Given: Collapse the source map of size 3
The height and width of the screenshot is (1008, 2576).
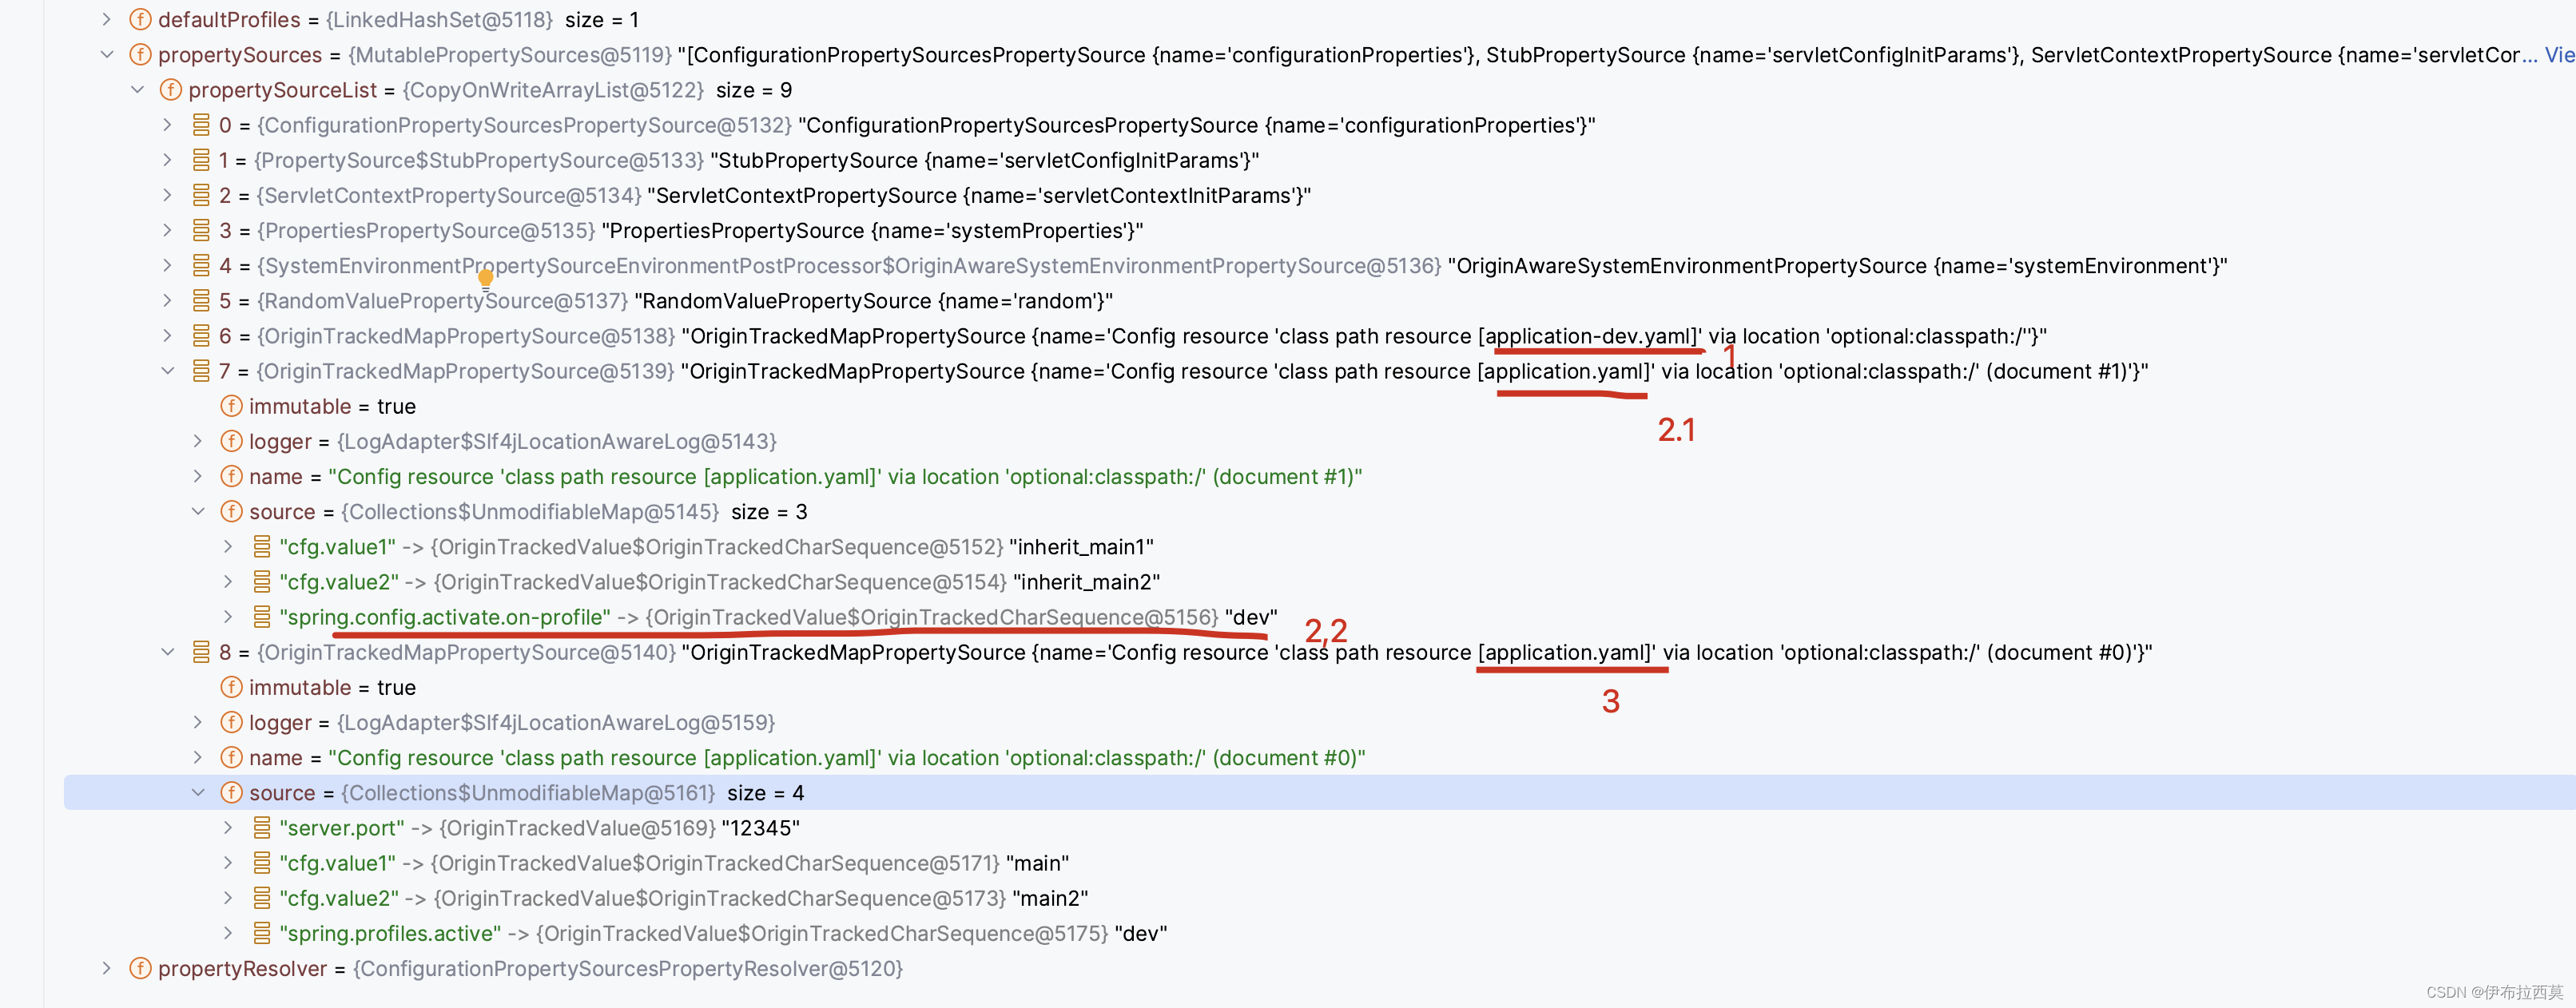Looking at the screenshot, I should pos(198,511).
